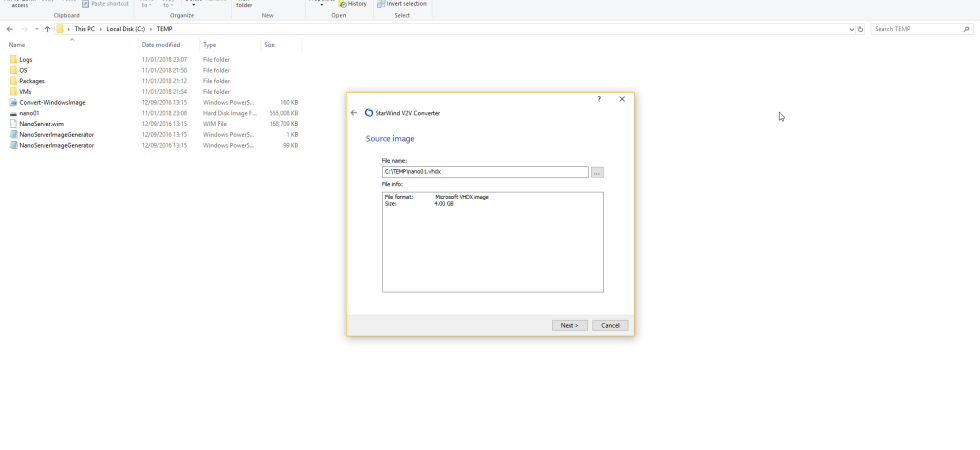Click the nano01 date 11/01/2018 23:08
This screenshot has width=980, height=450.
coord(164,113)
